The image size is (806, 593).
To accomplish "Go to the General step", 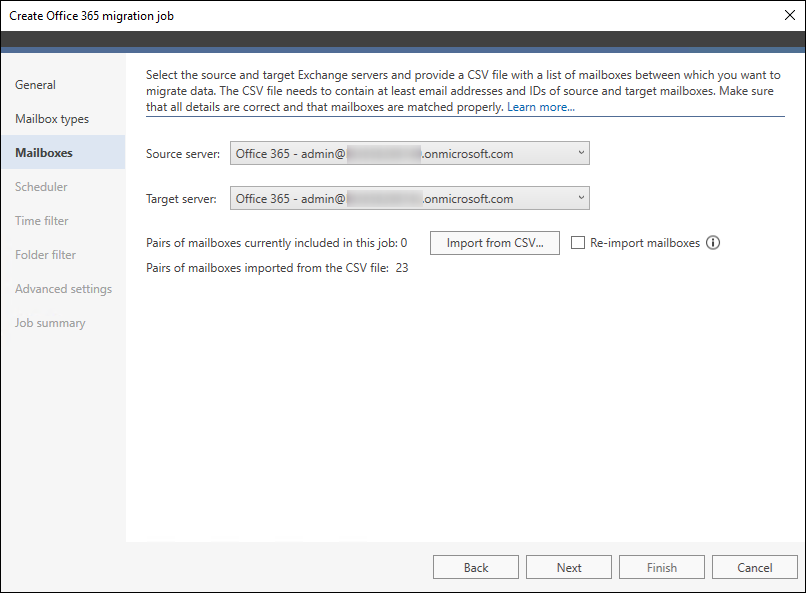I will pyautogui.click(x=35, y=85).
